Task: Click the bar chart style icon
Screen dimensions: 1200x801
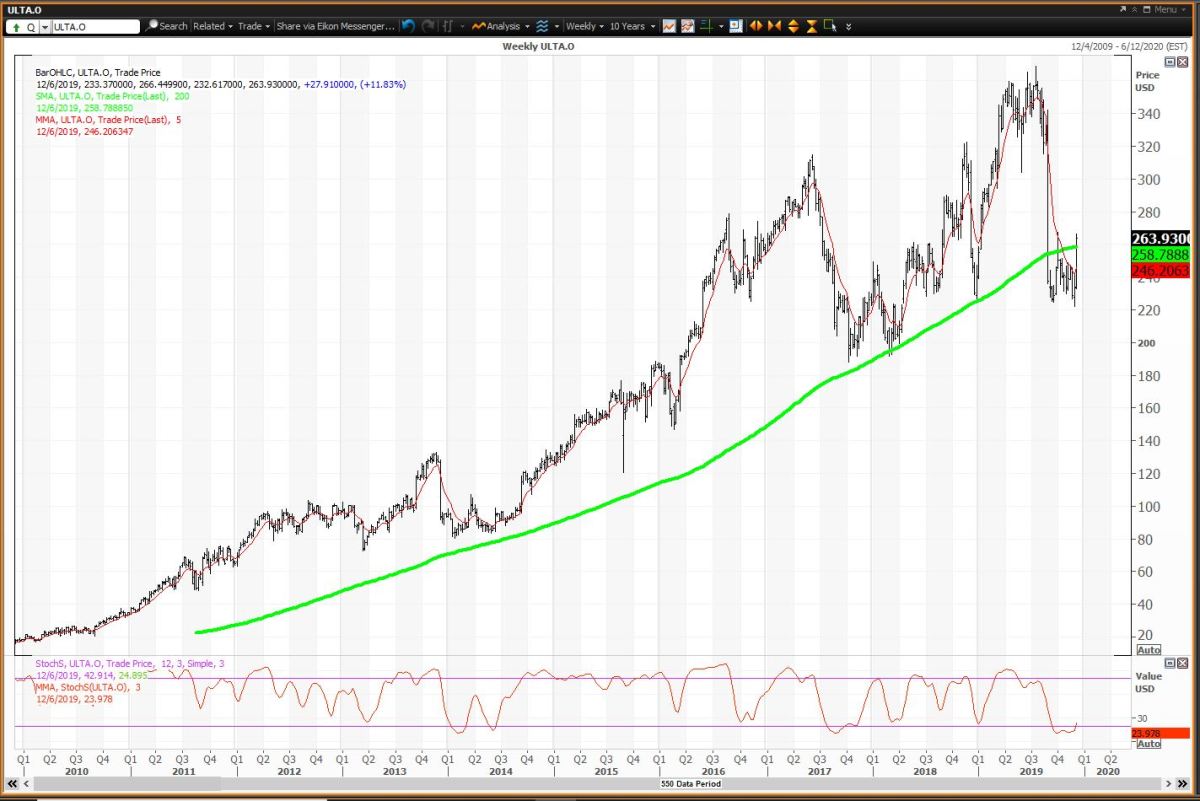Action: (447, 26)
